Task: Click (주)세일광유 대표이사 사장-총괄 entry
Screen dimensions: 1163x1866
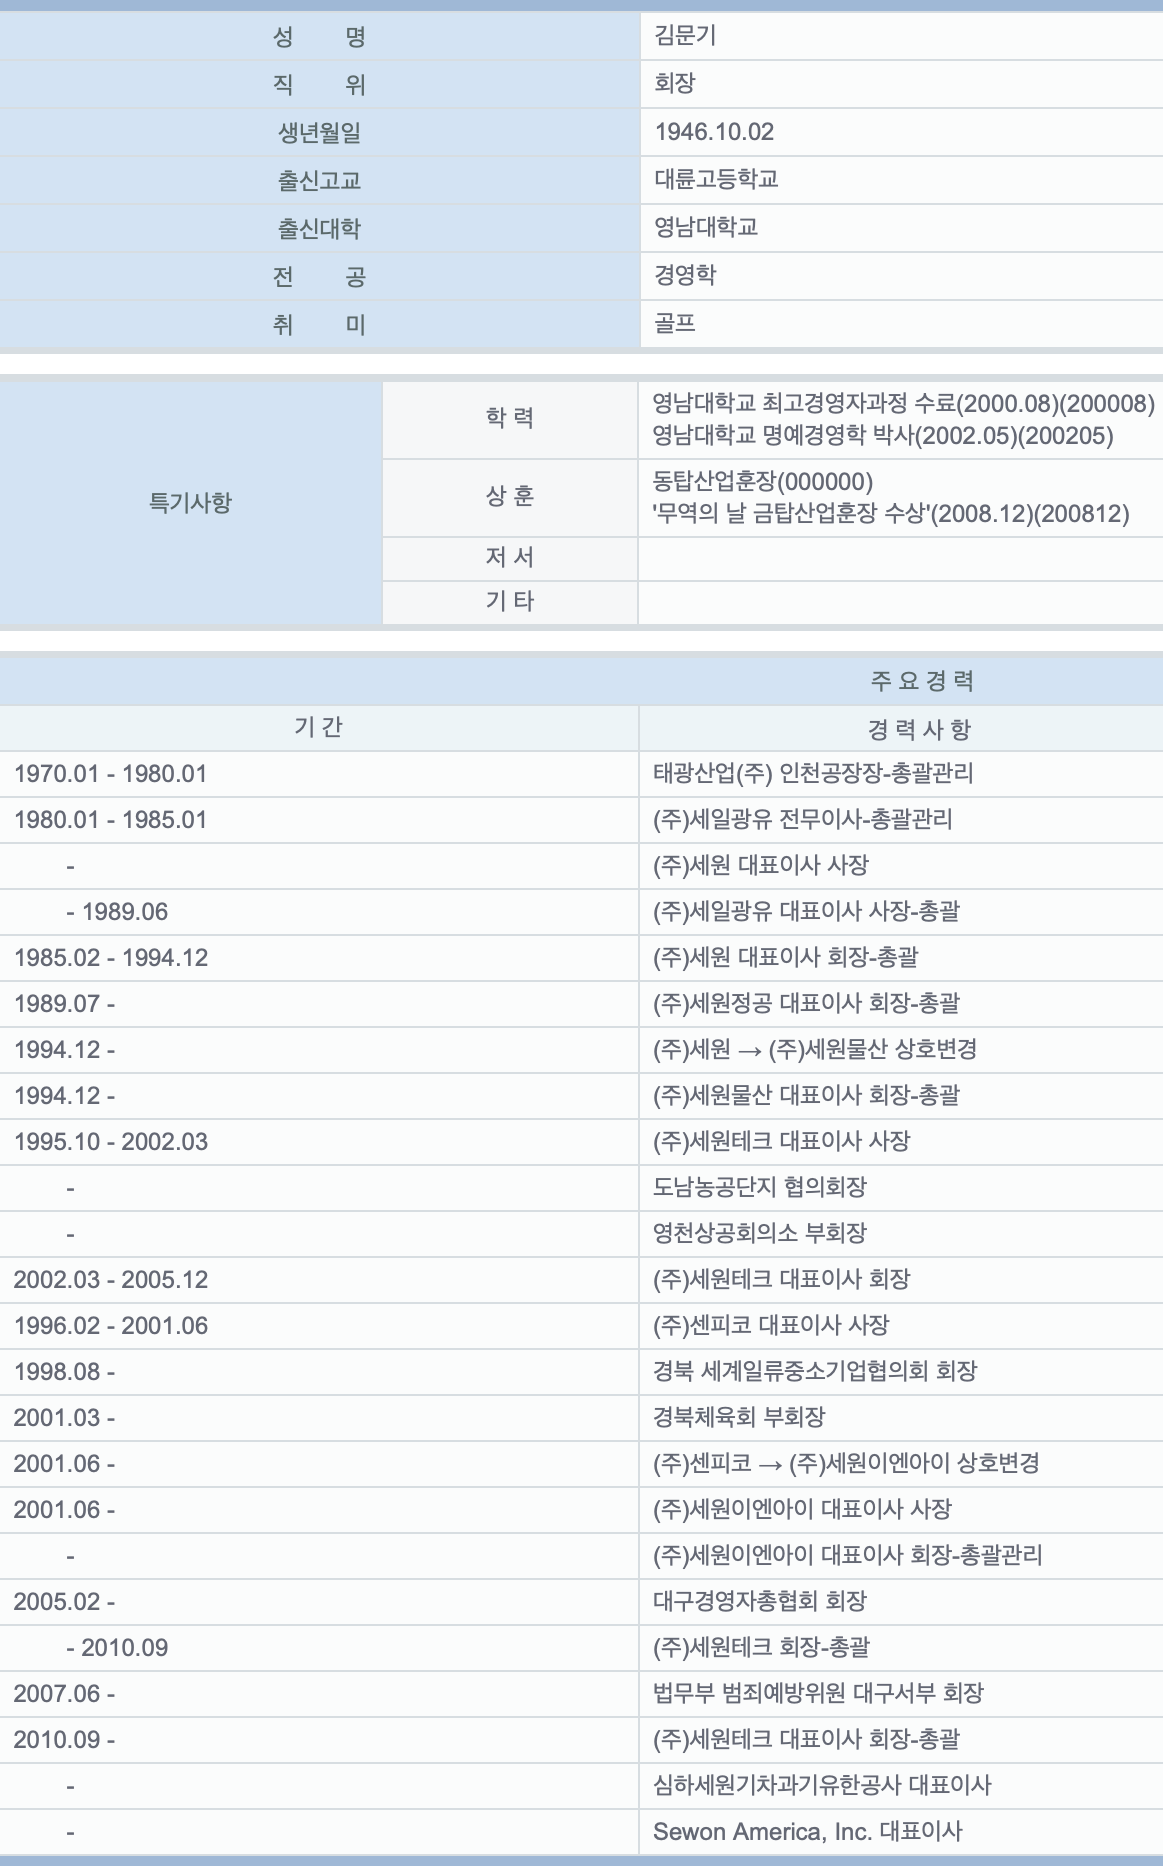Action: point(806,911)
